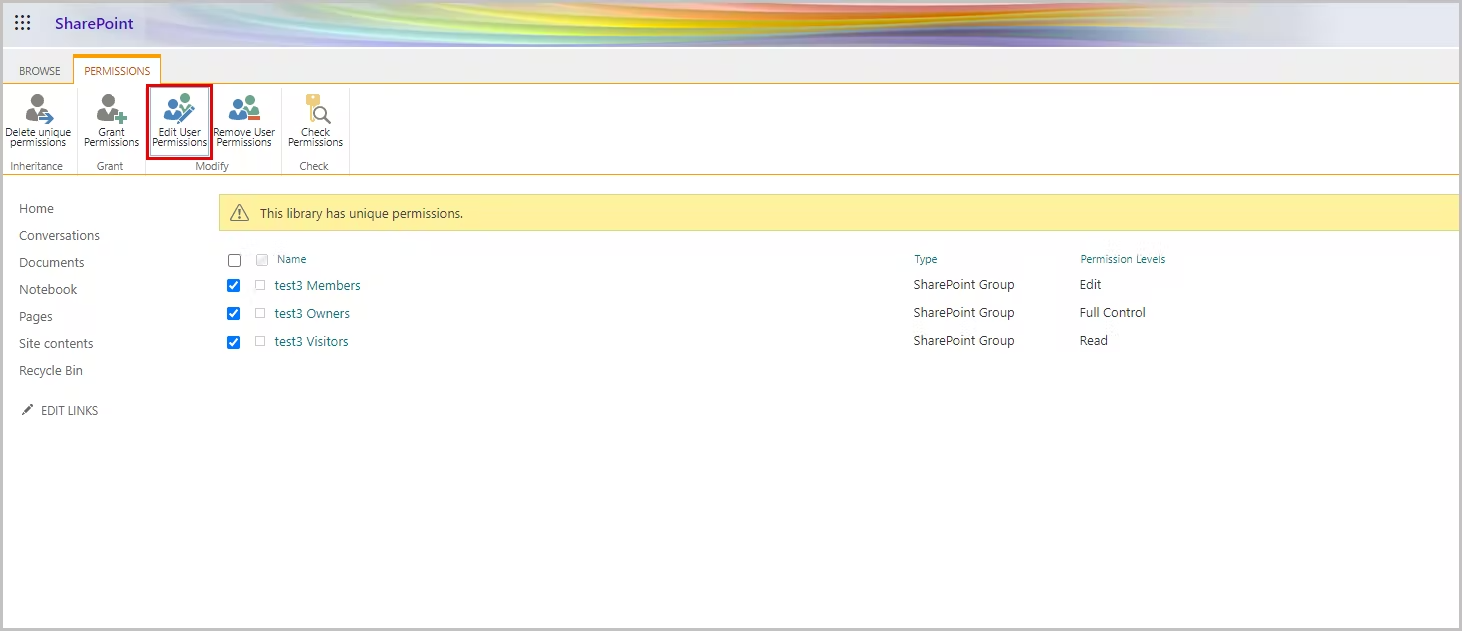Sort by the Type column header
Screen dimensions: 1462x631
click(926, 259)
